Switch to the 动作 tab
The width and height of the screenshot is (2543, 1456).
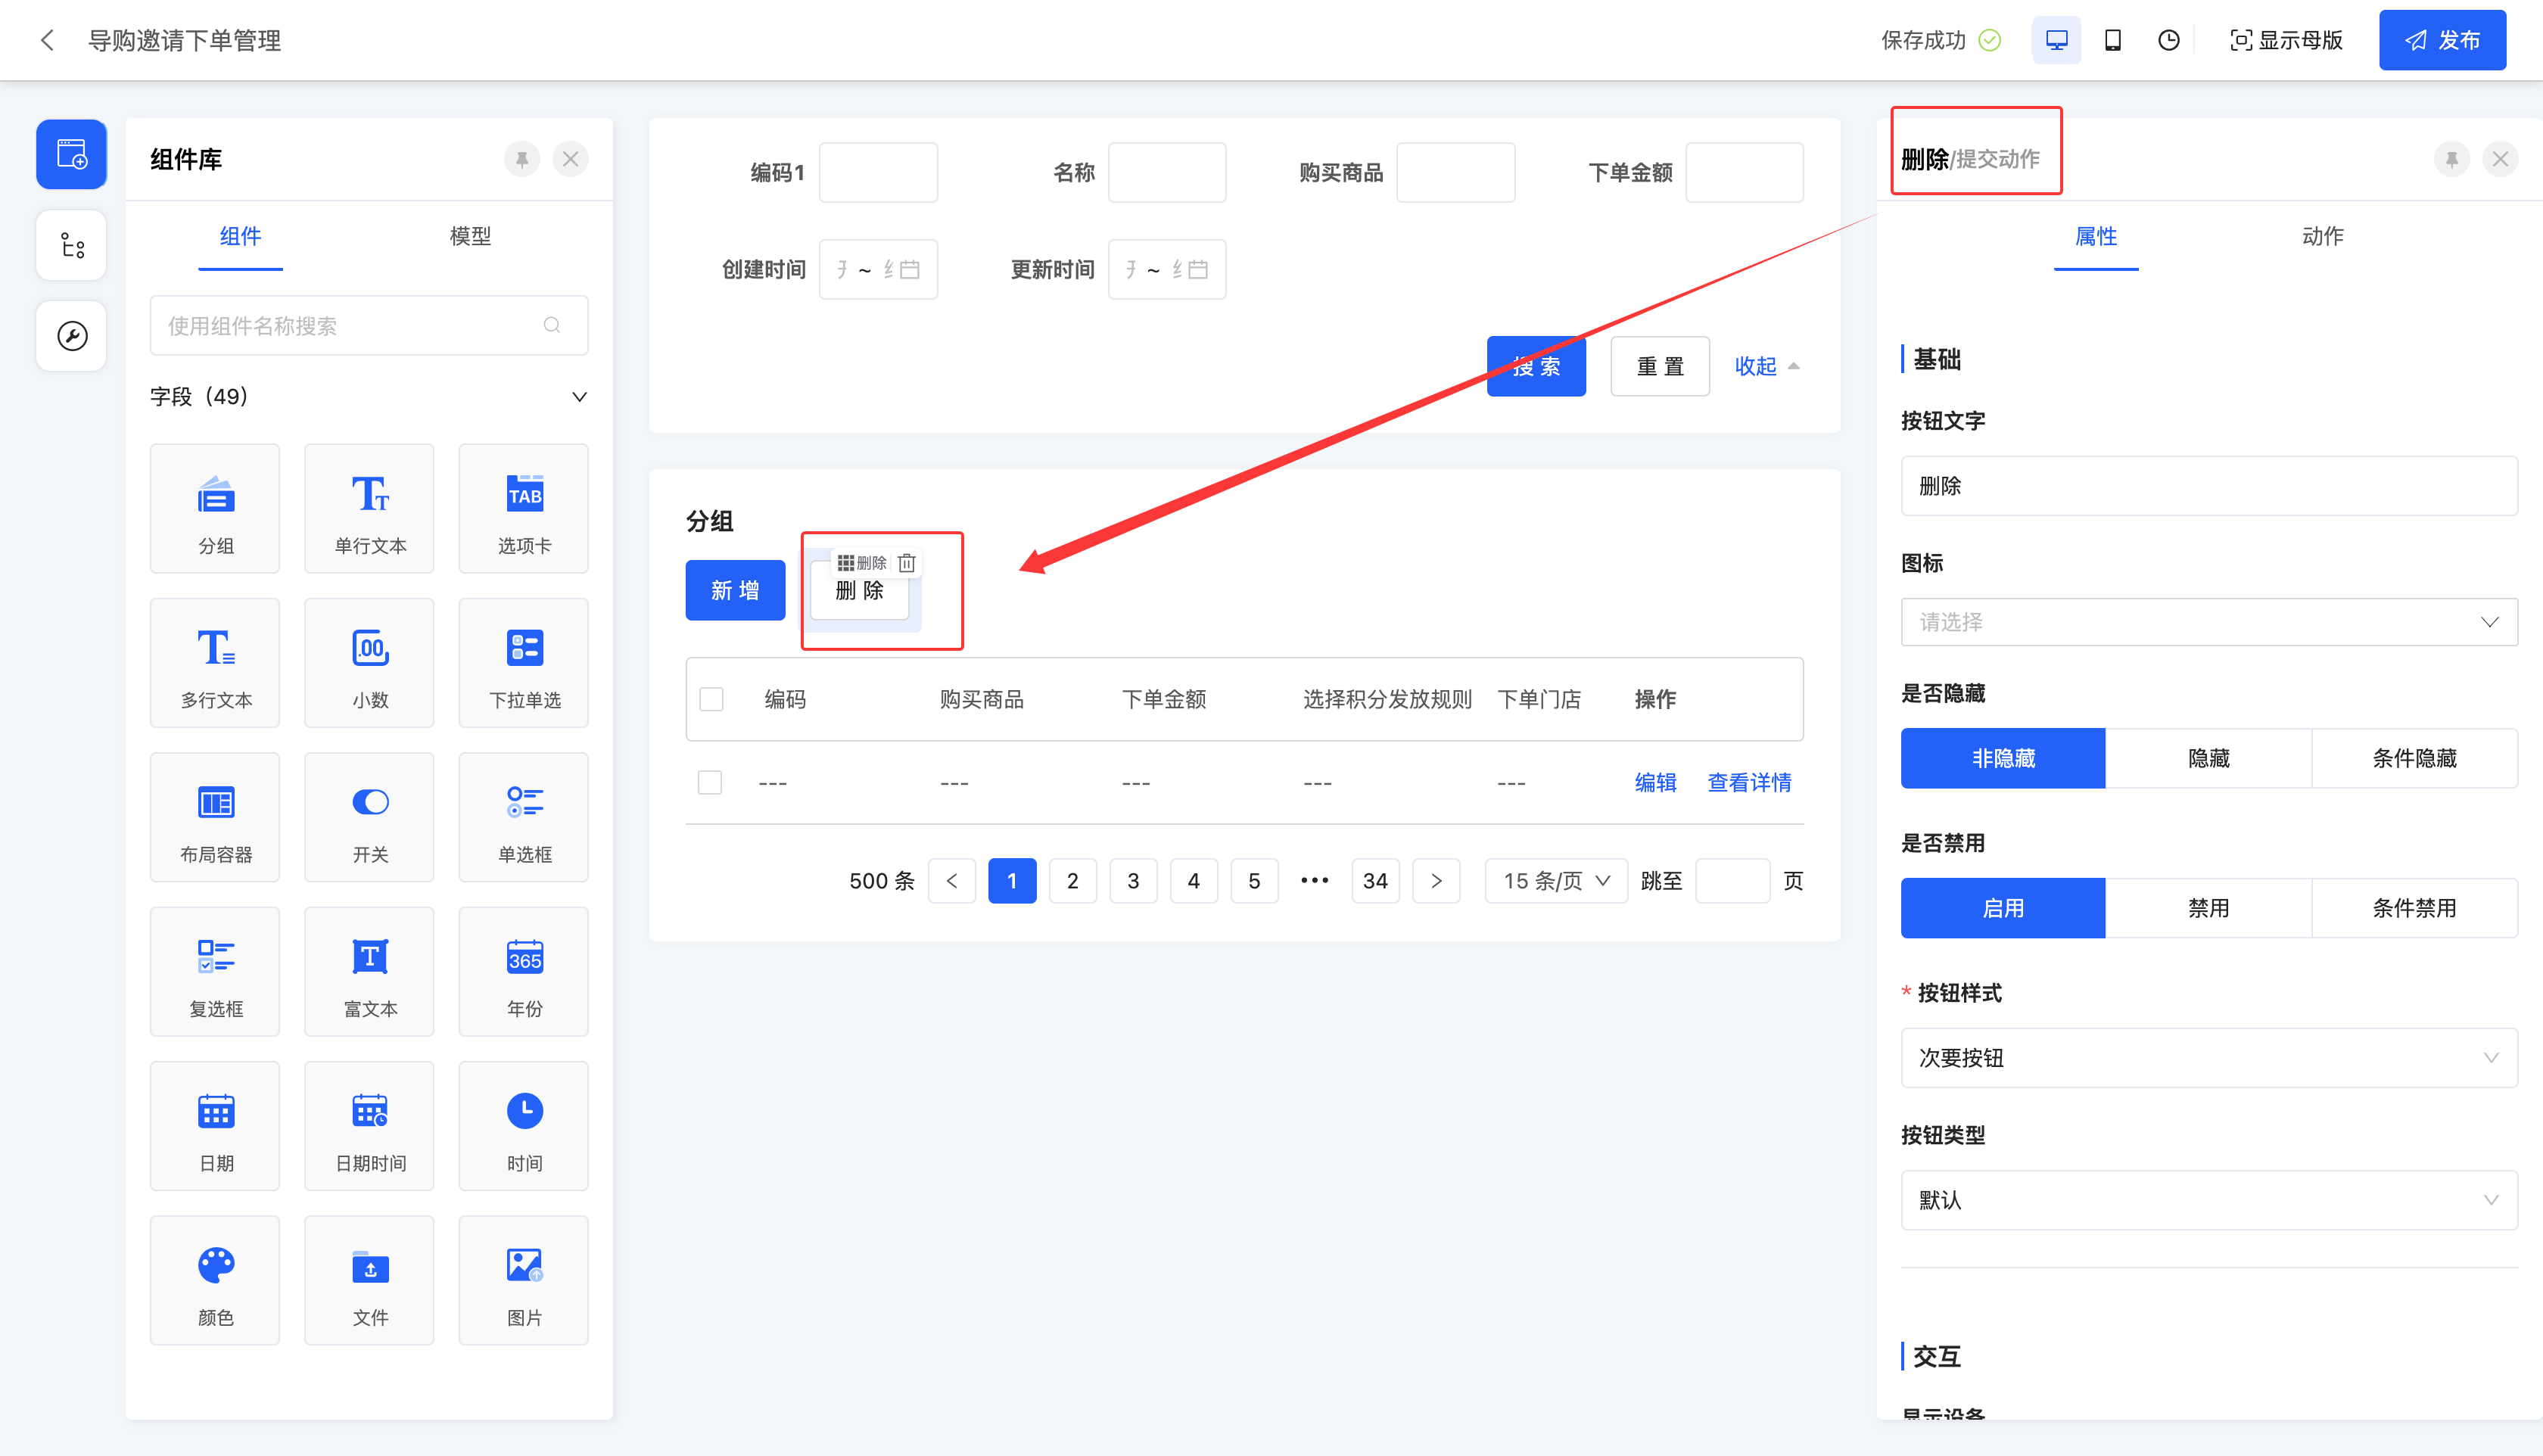[2322, 236]
